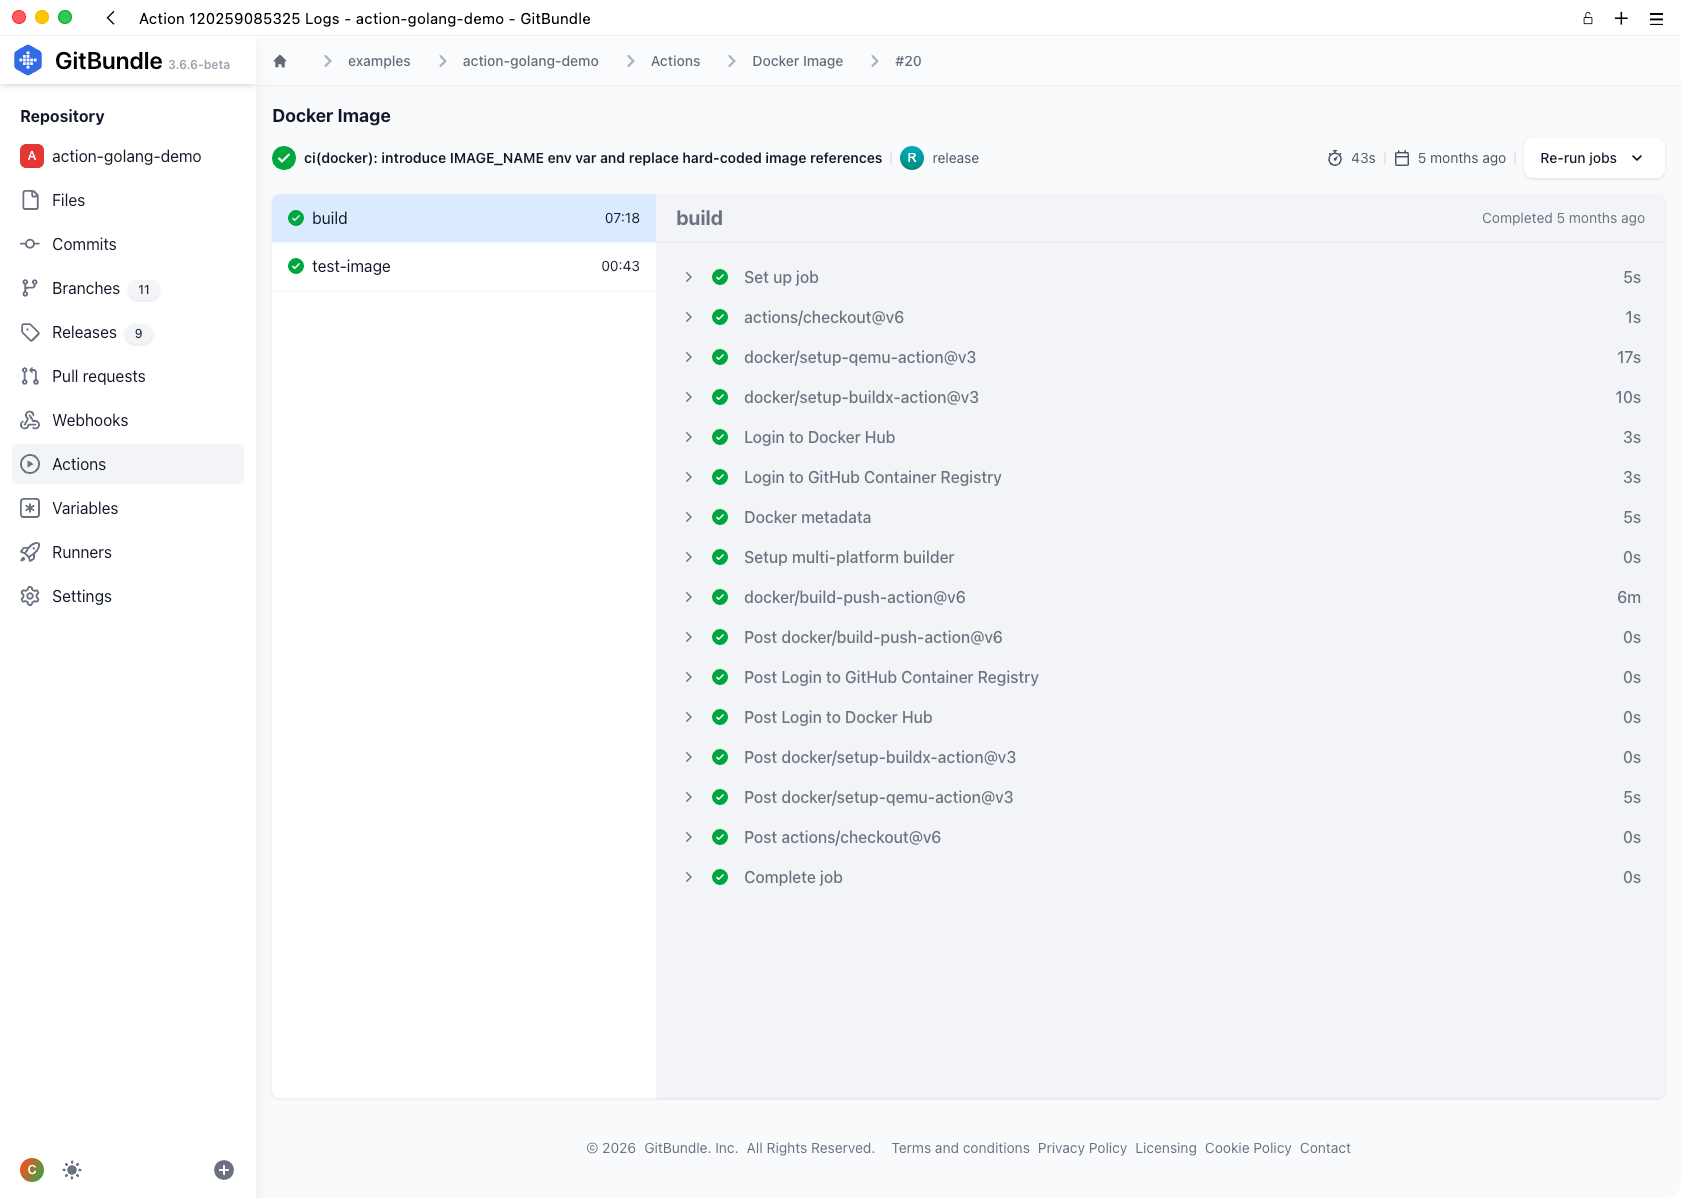Open new tab with plus icon

[1621, 18]
